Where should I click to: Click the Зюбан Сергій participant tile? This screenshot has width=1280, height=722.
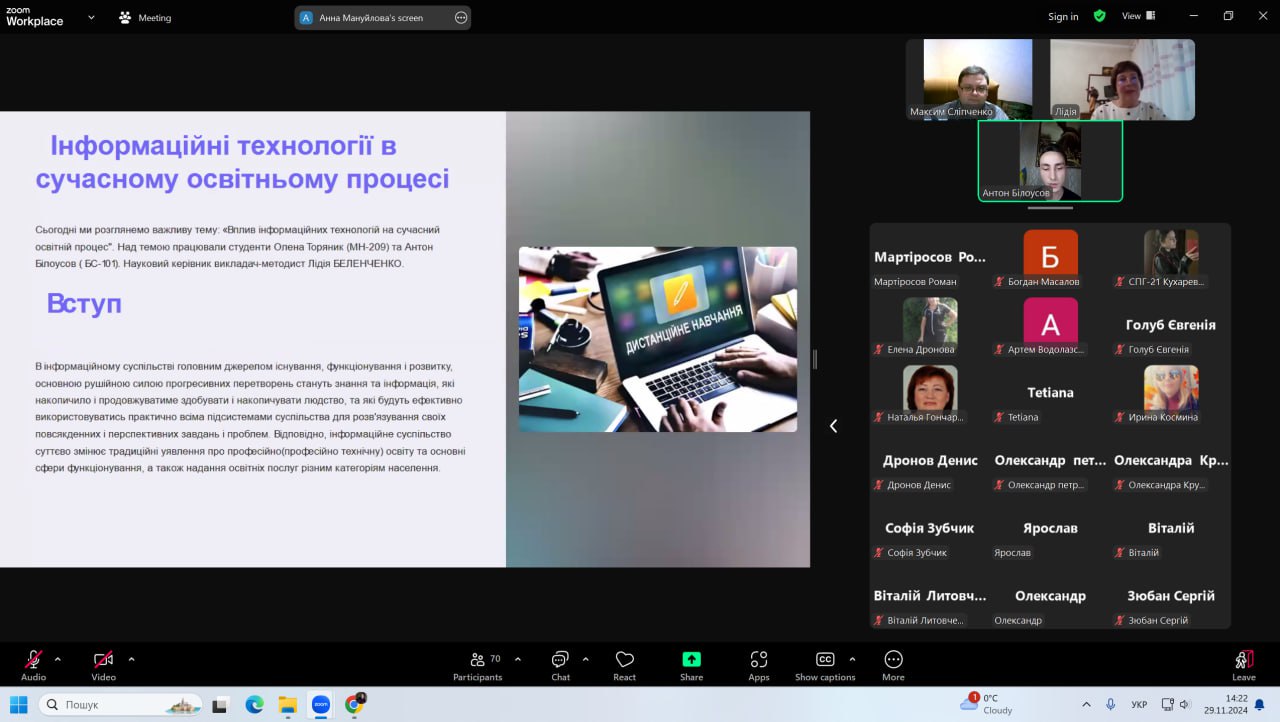[1171, 597]
